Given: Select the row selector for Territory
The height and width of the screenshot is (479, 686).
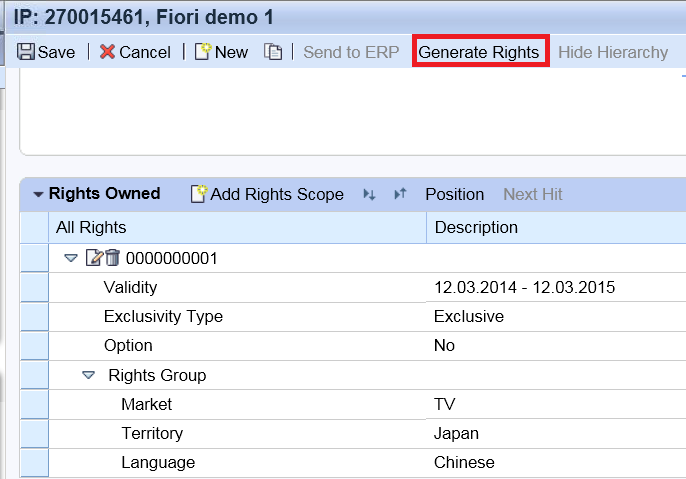Looking at the screenshot, I should point(35,434).
